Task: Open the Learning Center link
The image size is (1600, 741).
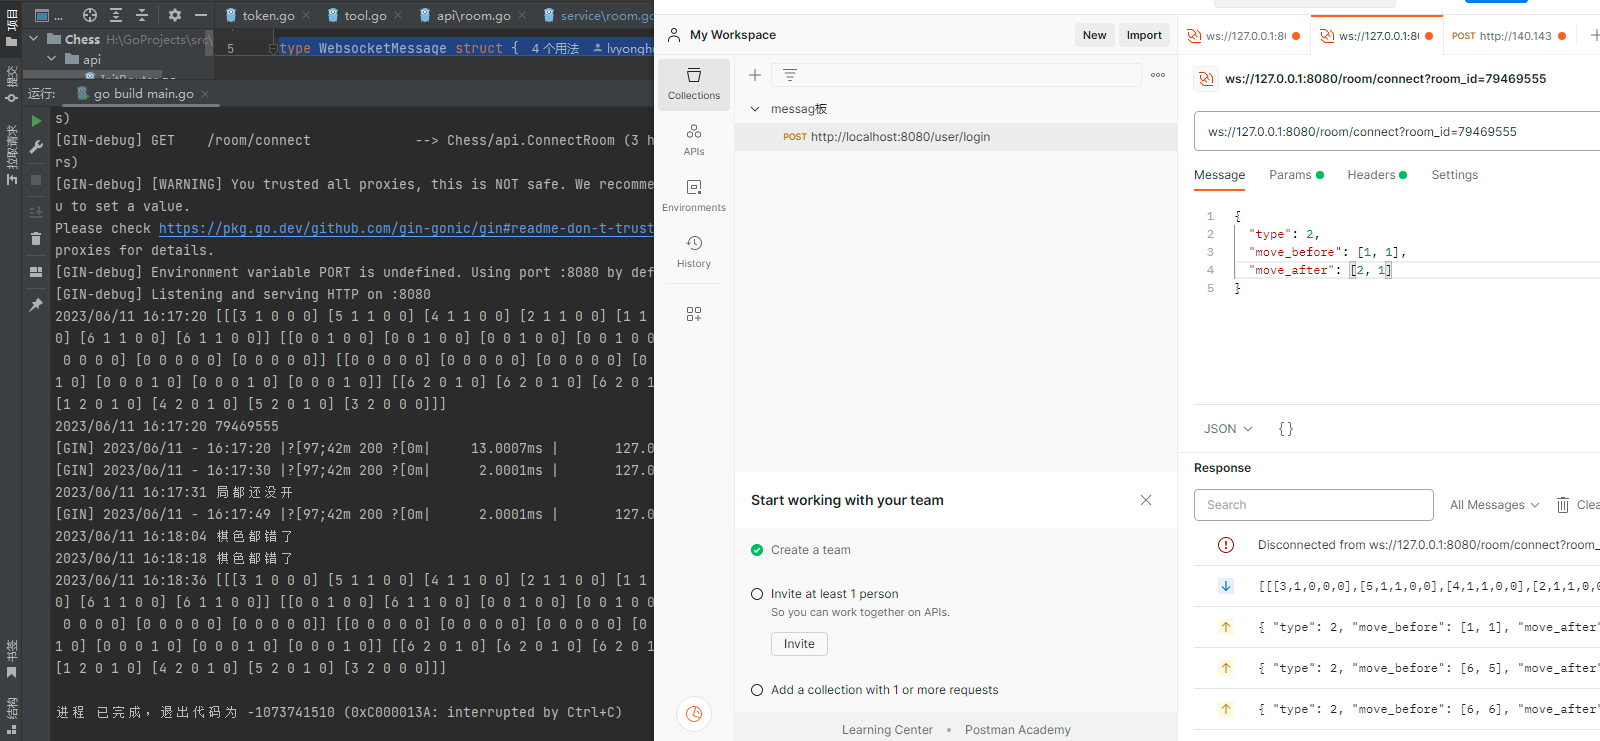Action: [x=887, y=730]
